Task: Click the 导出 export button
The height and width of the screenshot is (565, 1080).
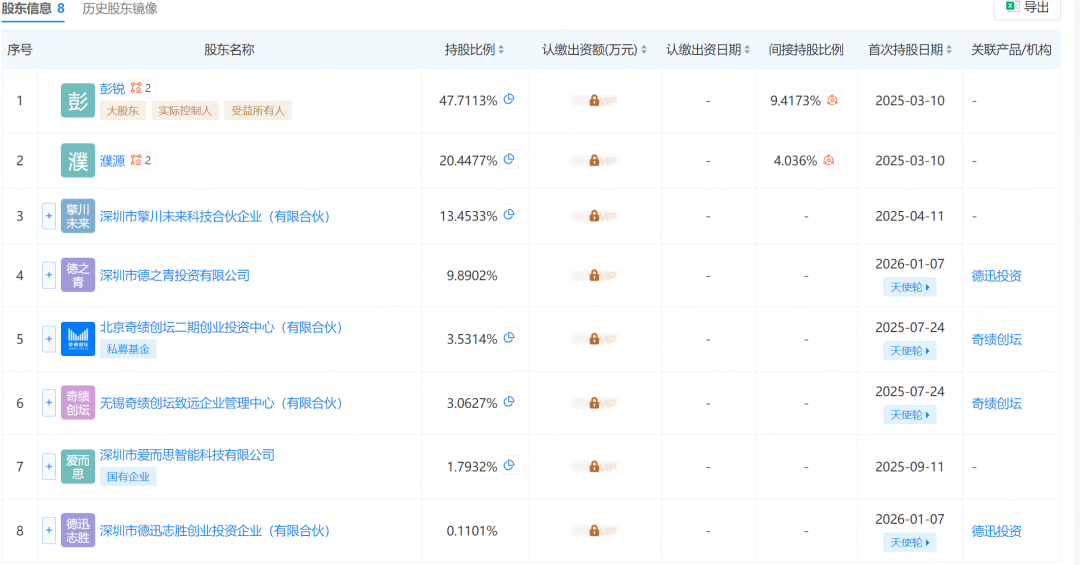Action: [1028, 8]
